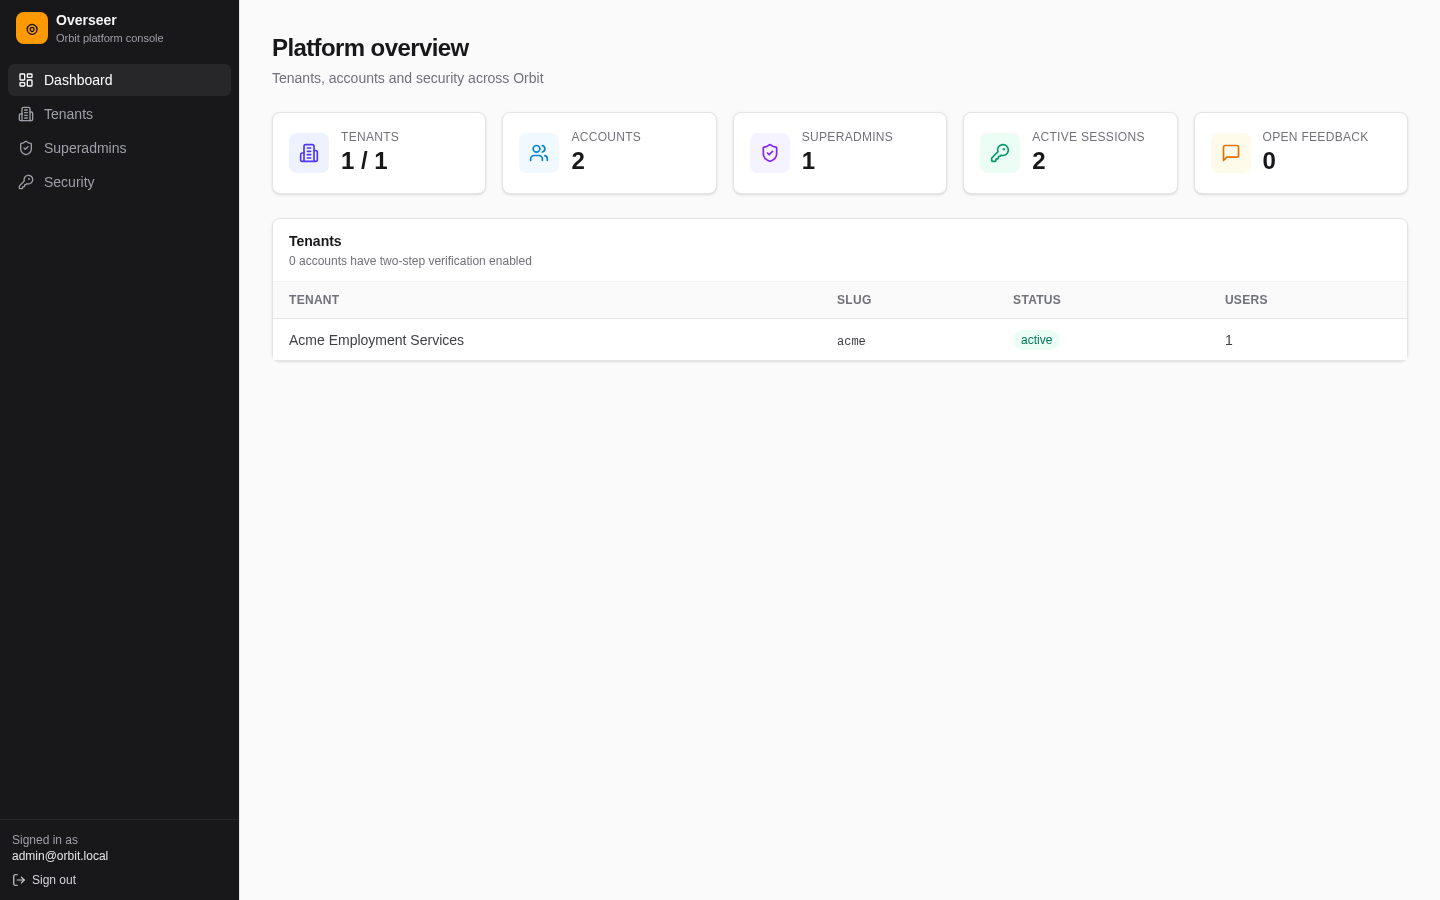Navigate to the Security sidebar page
The height and width of the screenshot is (900, 1440).
pyautogui.click(x=119, y=182)
